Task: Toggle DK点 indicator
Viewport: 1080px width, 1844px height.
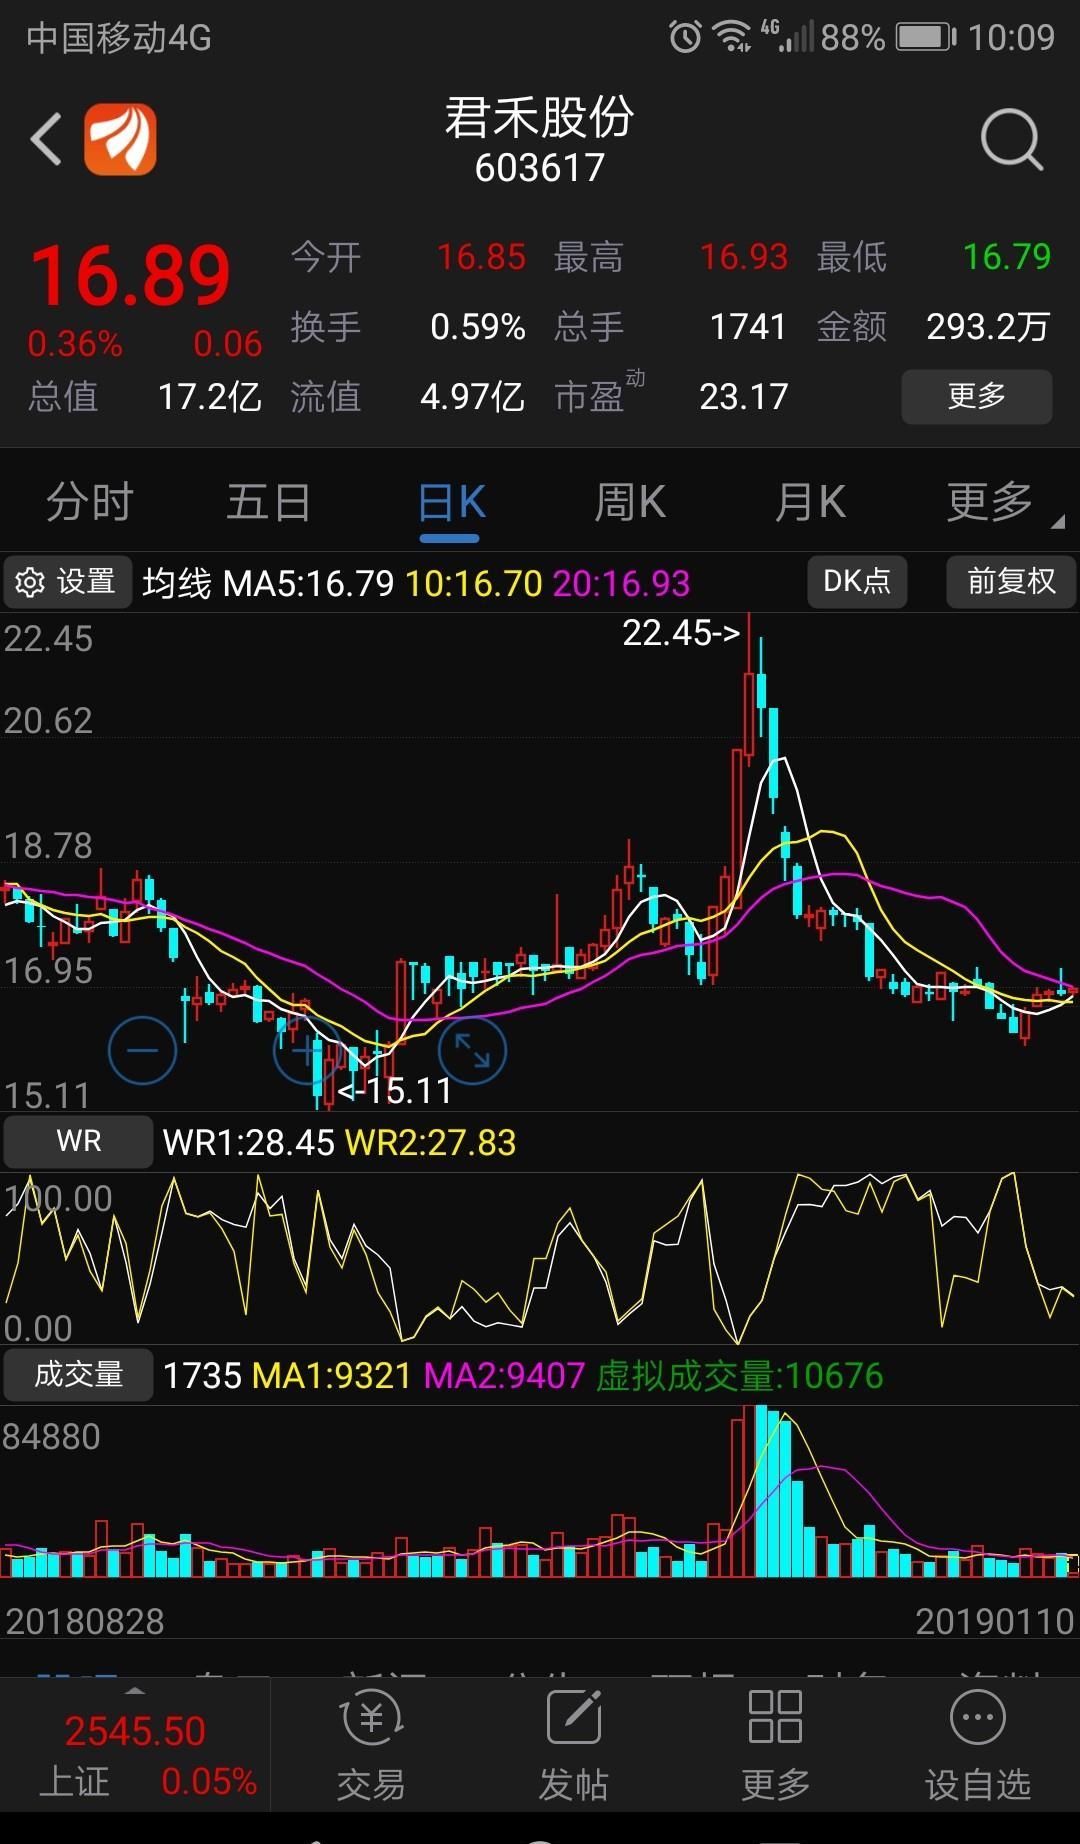Action: pos(857,581)
